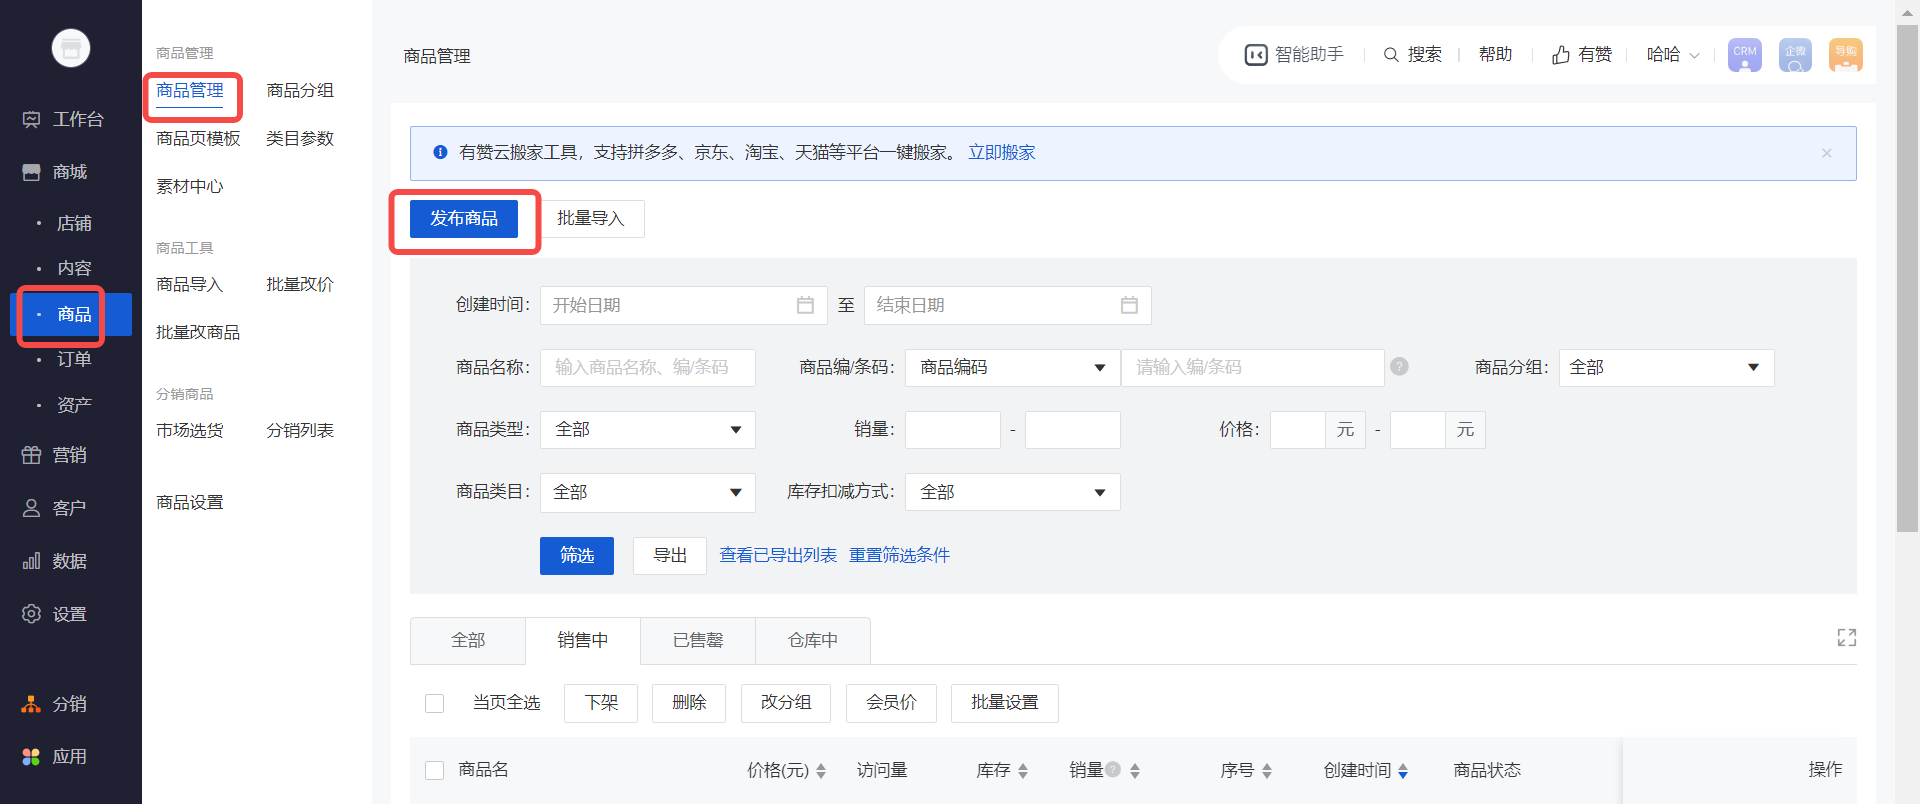
Task: Click help question mark beside barcode input
Action: pyautogui.click(x=1399, y=367)
